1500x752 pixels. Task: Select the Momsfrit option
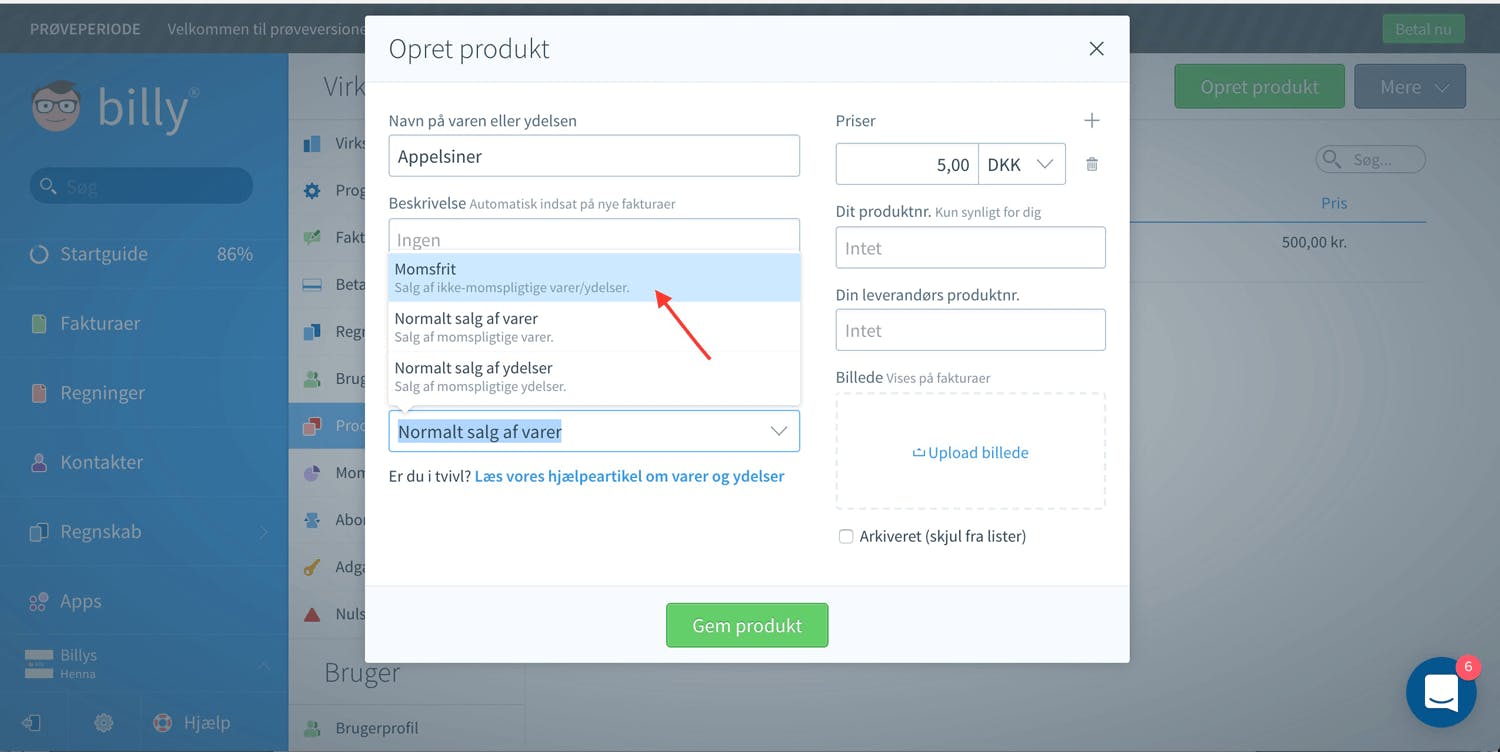[x=594, y=277]
